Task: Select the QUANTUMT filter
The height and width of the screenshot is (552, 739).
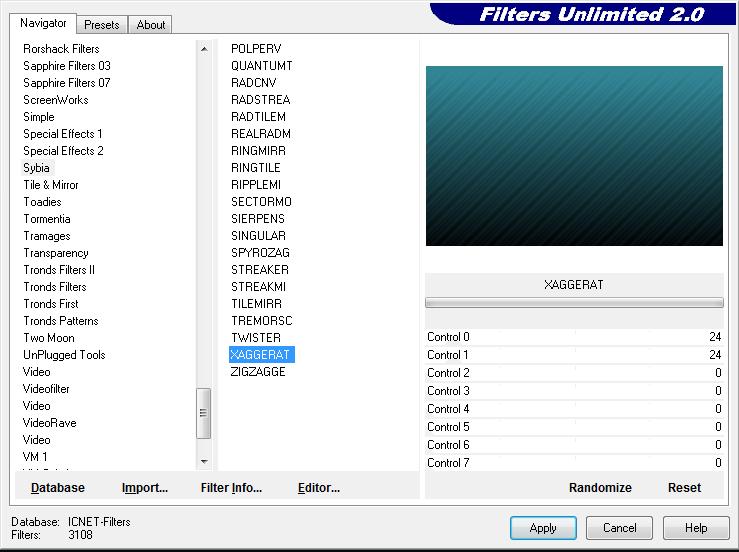Action: point(262,66)
